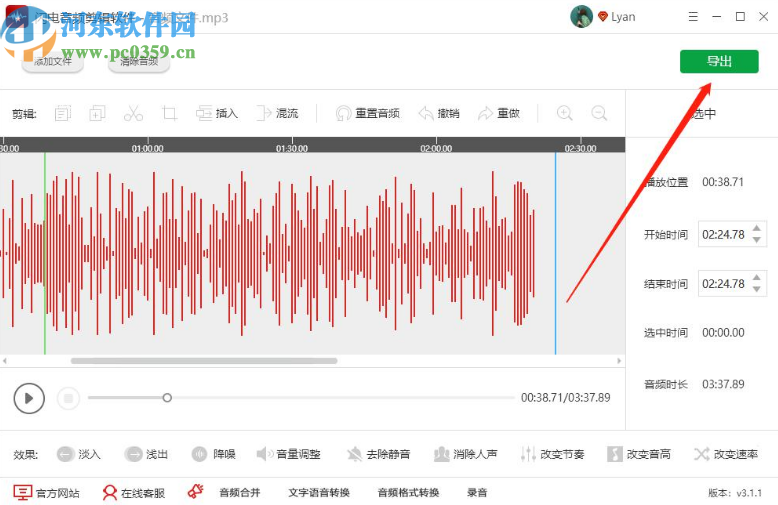Viewport: 778px width, 505px height.
Task: Click the selected time value 00:00.00
Action: (723, 332)
